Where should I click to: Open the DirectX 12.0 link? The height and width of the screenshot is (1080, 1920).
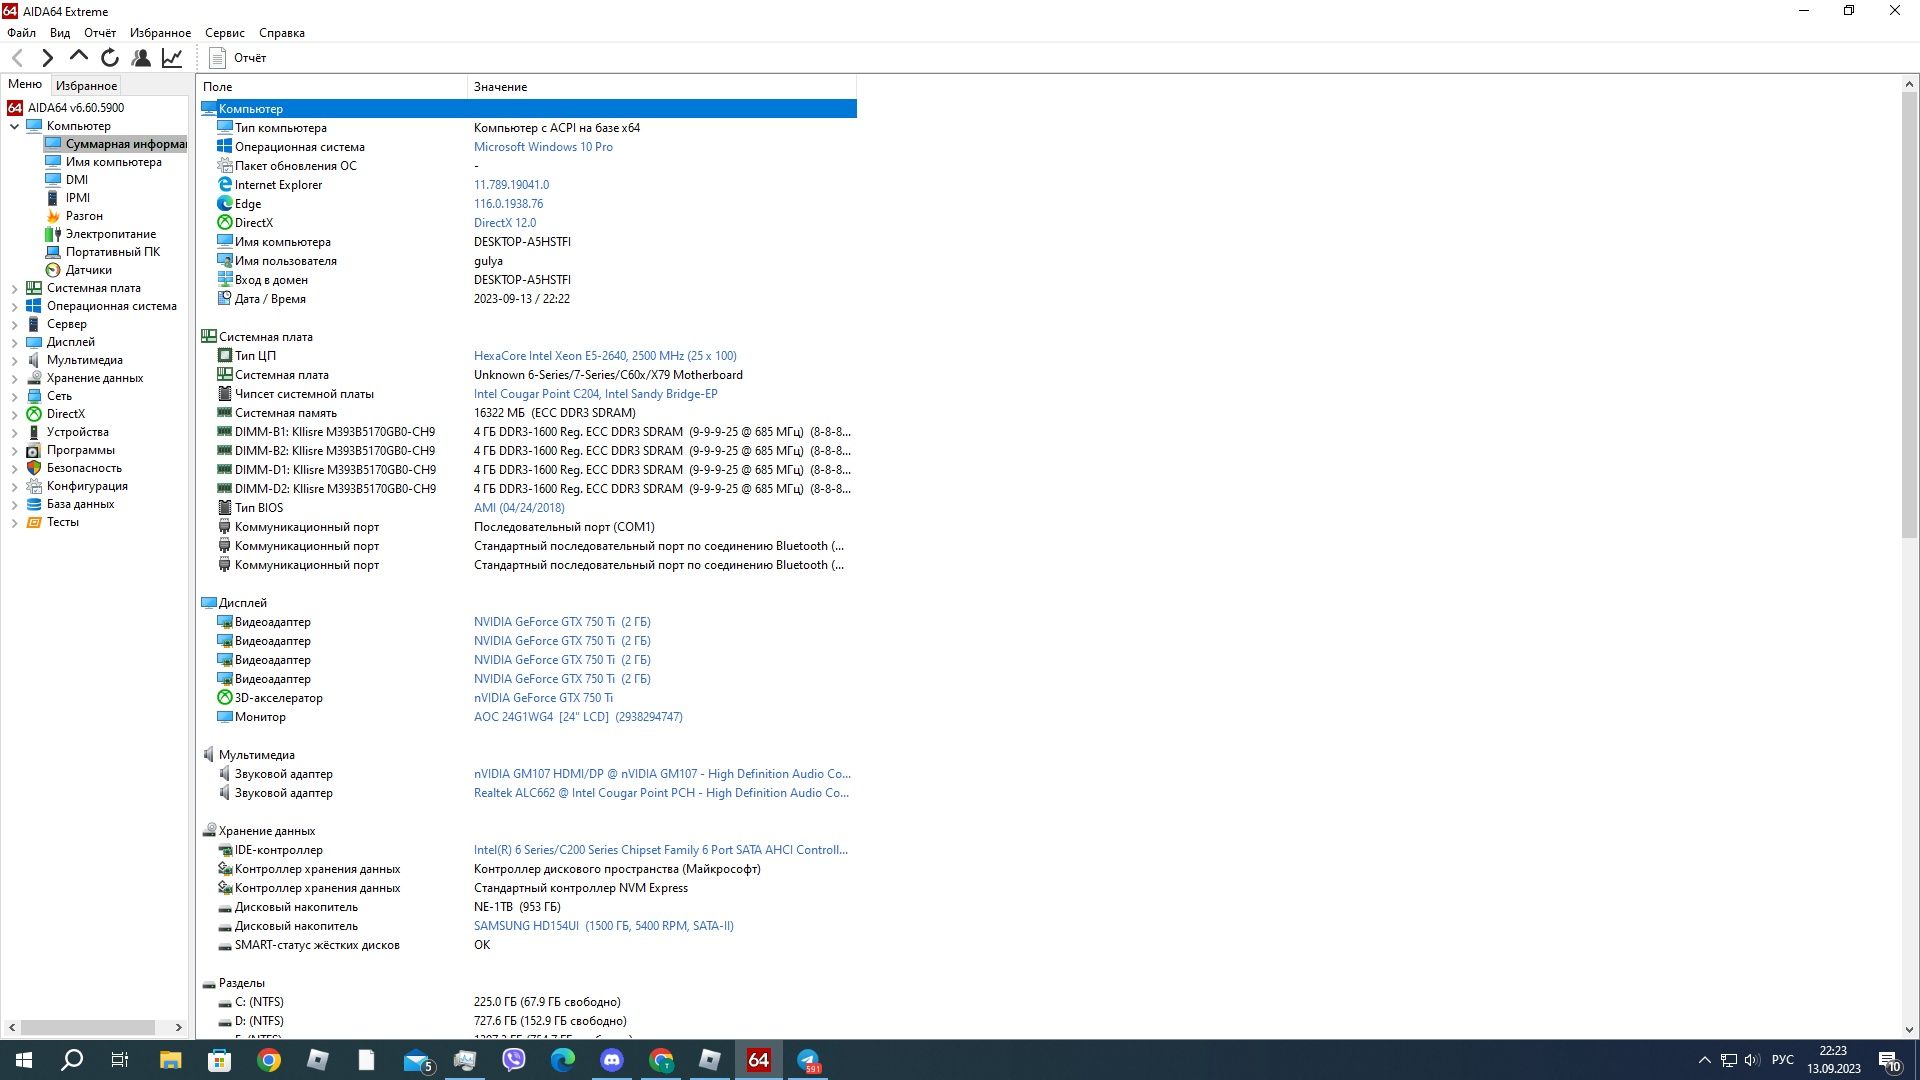[x=505, y=223]
